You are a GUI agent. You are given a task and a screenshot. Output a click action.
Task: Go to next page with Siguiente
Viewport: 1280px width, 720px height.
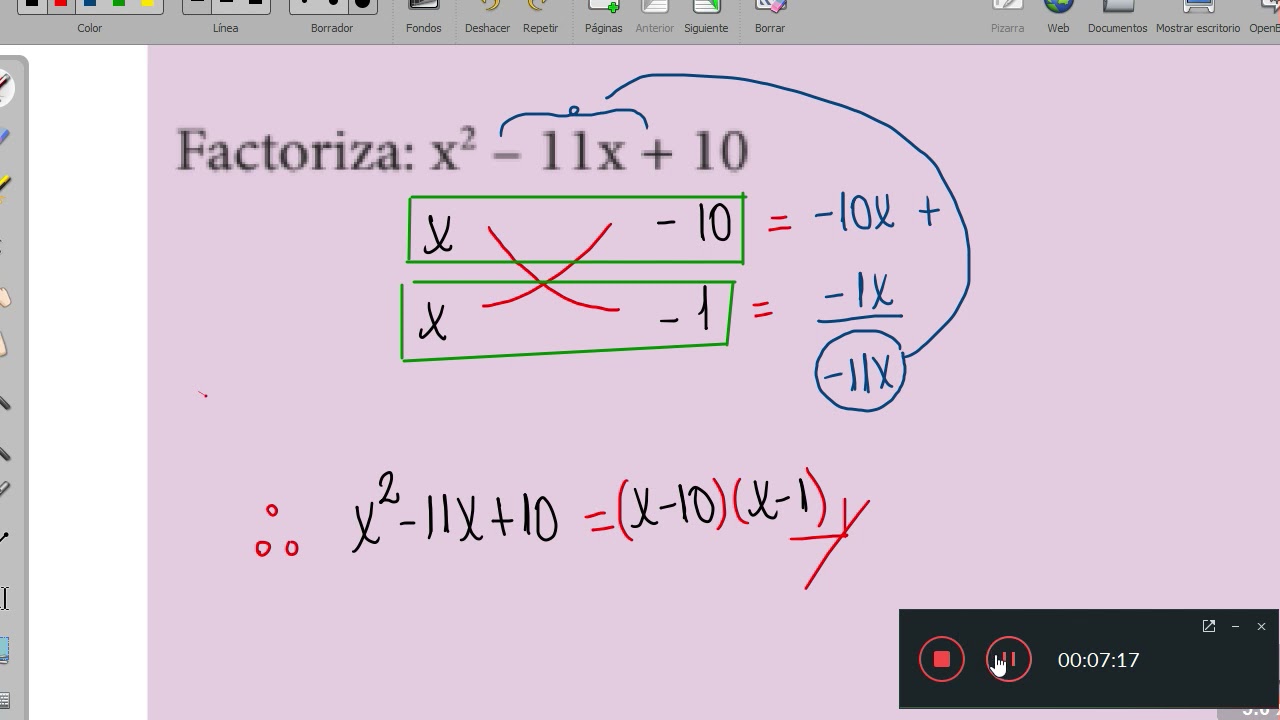point(706,17)
